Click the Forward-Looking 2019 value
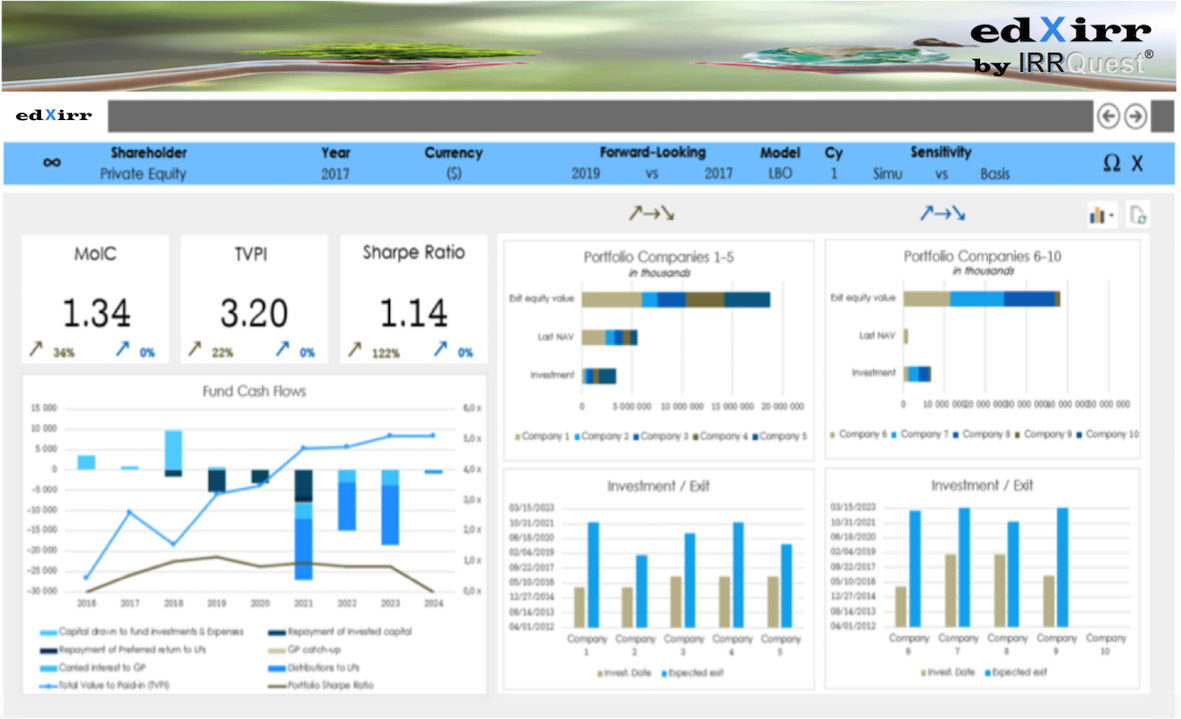The height and width of the screenshot is (719, 1181). pos(586,174)
